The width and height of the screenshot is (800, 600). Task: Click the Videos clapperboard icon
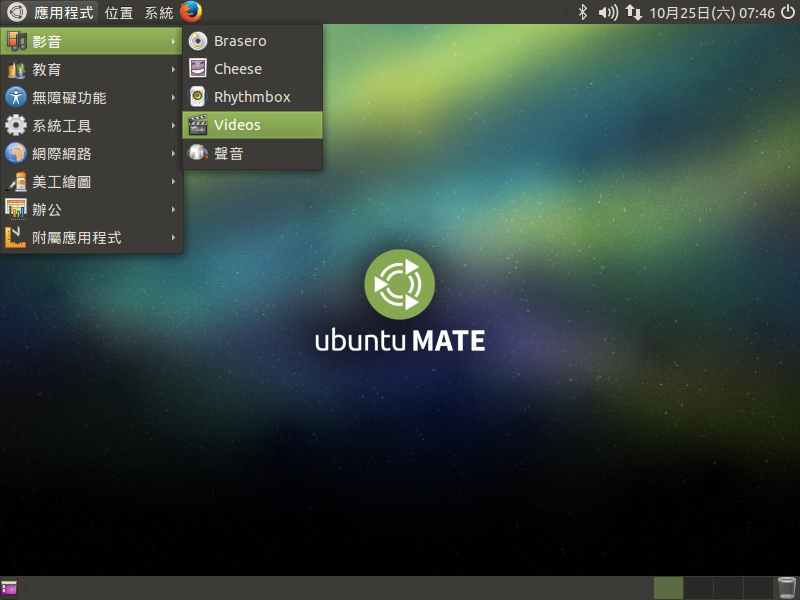point(197,125)
